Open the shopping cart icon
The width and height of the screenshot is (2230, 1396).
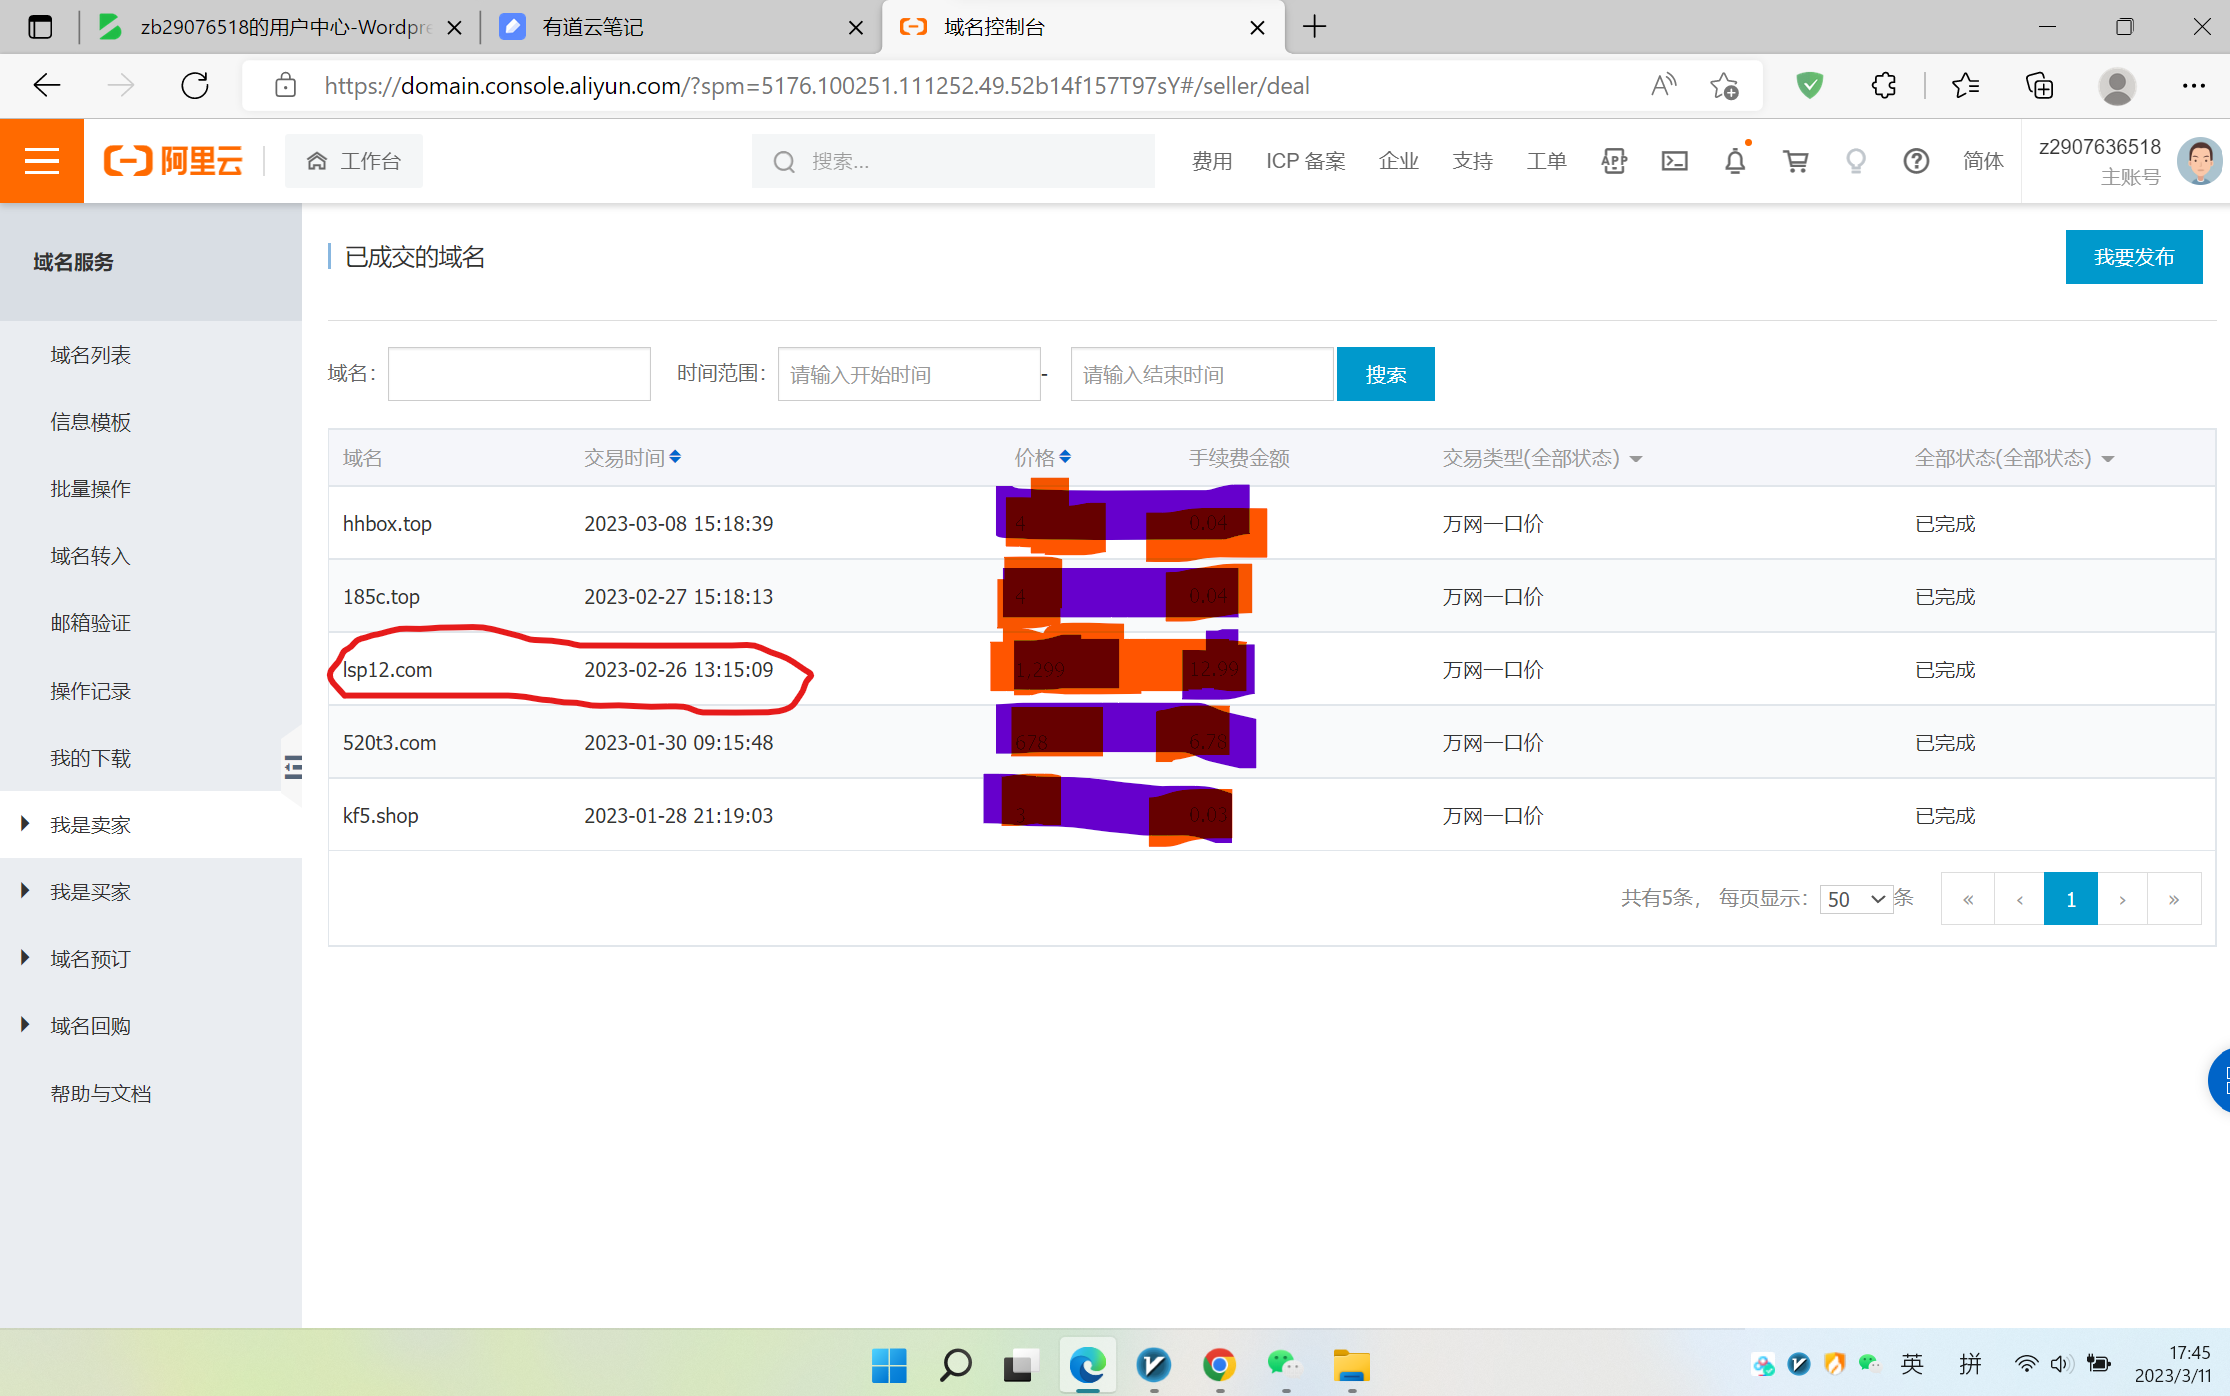coord(1796,161)
